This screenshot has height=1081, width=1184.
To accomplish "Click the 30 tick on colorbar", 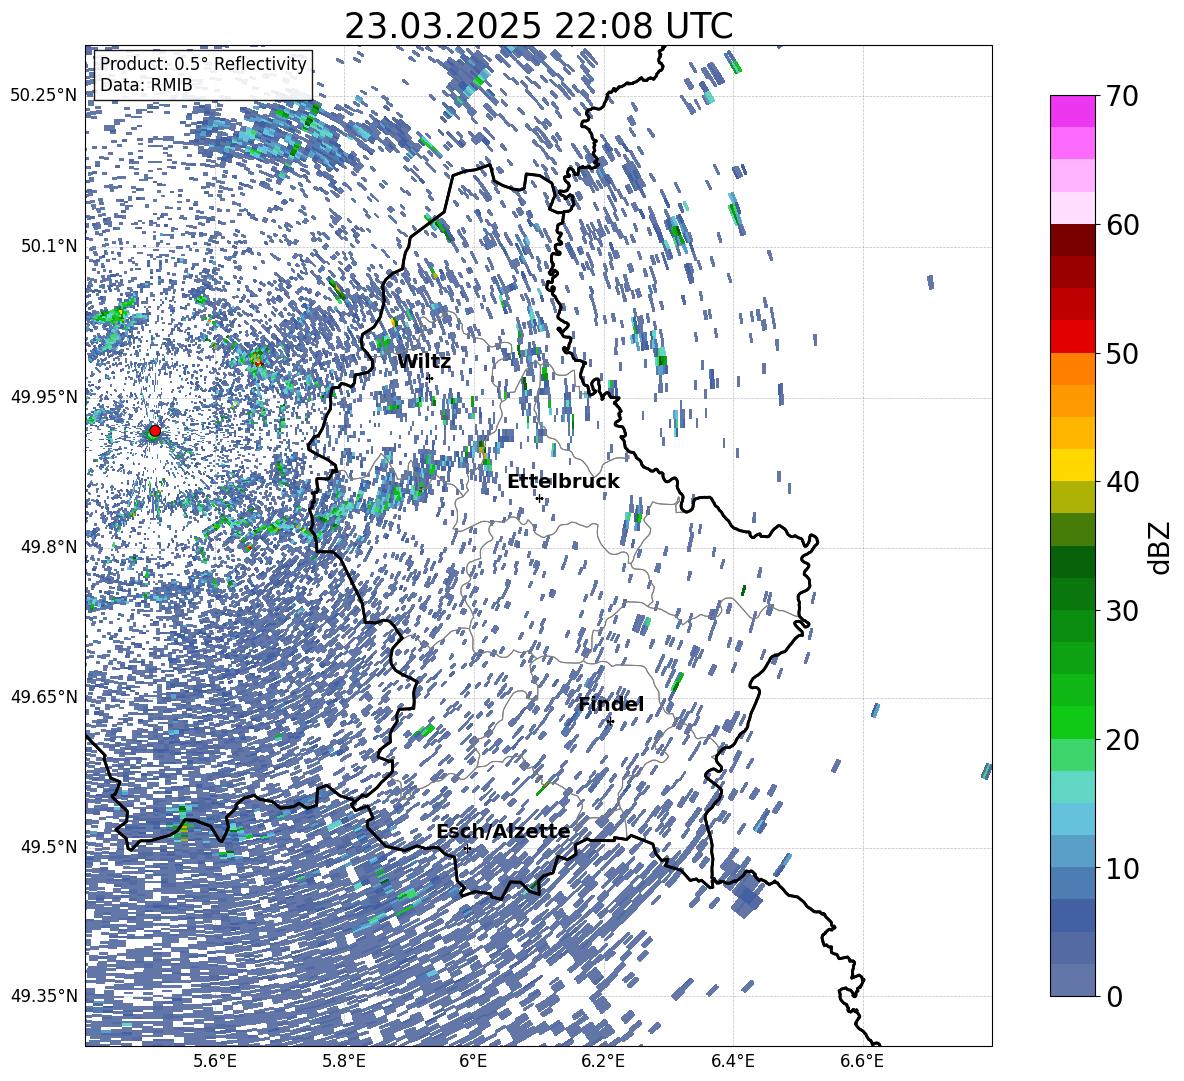I will [1123, 611].
